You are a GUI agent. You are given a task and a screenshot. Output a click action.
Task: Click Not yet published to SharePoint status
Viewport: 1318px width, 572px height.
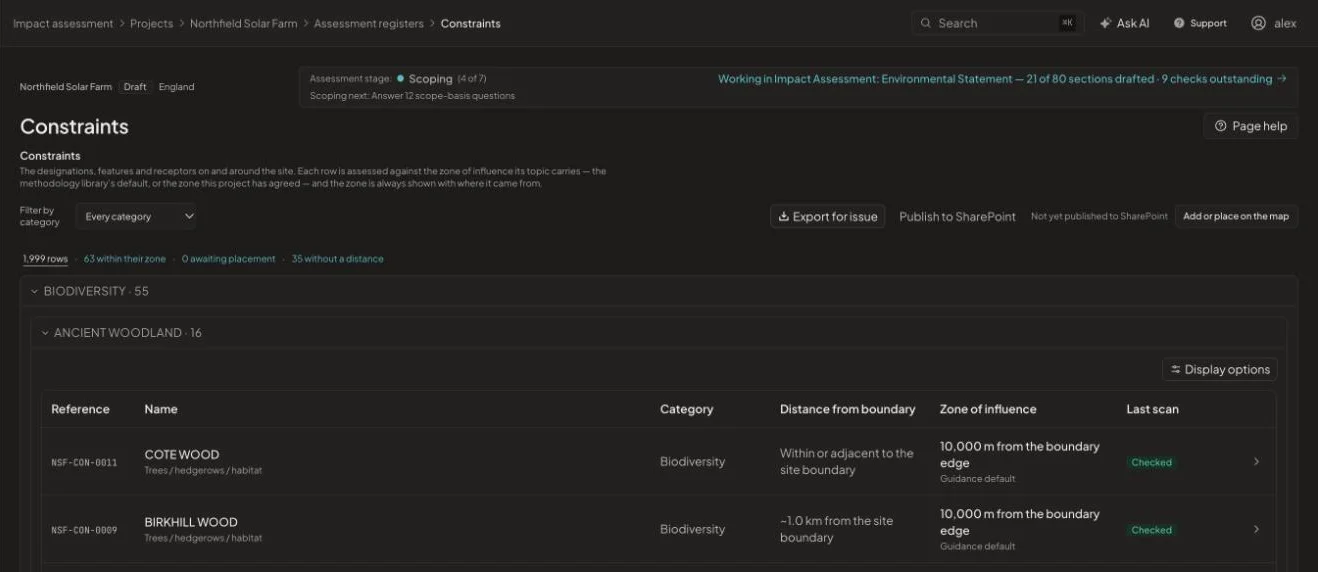click(x=1099, y=216)
